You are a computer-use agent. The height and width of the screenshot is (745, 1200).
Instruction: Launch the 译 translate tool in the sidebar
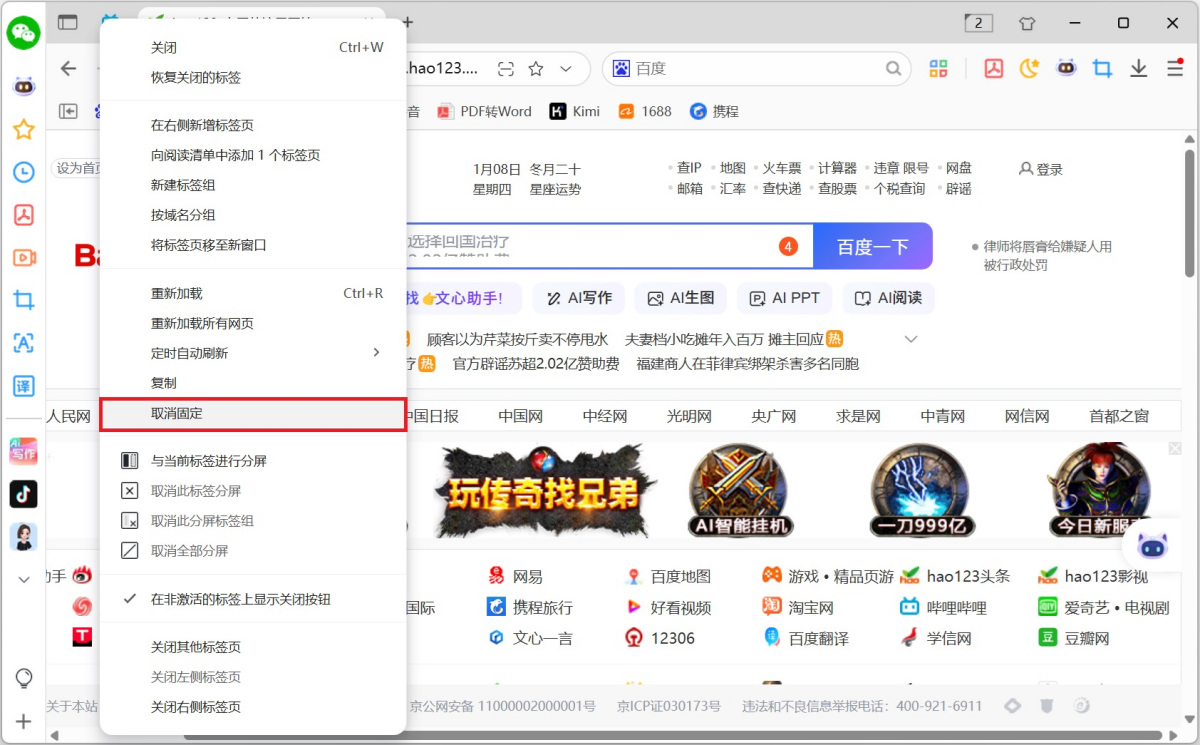(x=23, y=386)
